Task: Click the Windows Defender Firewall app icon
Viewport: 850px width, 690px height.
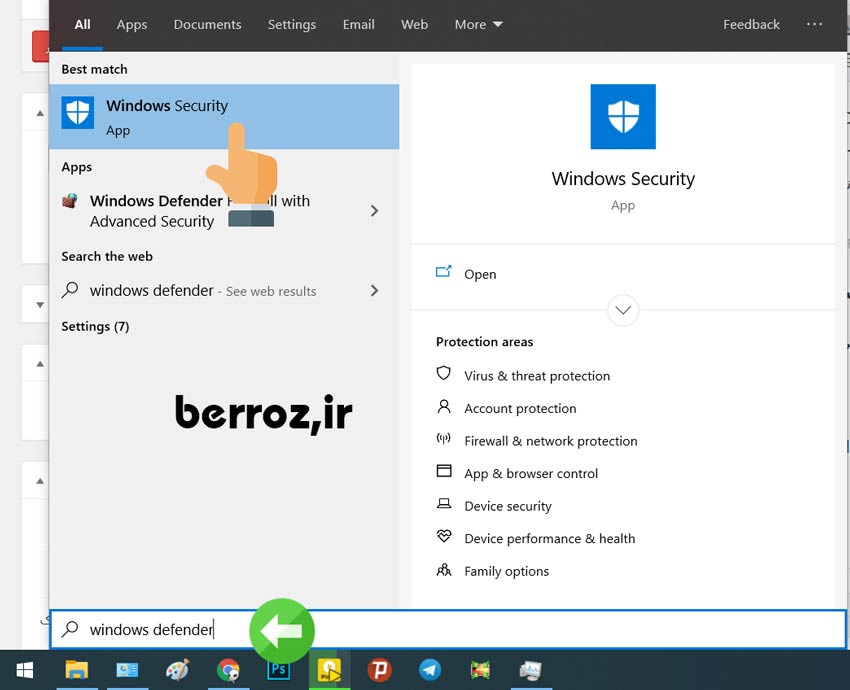Action: tap(70, 201)
